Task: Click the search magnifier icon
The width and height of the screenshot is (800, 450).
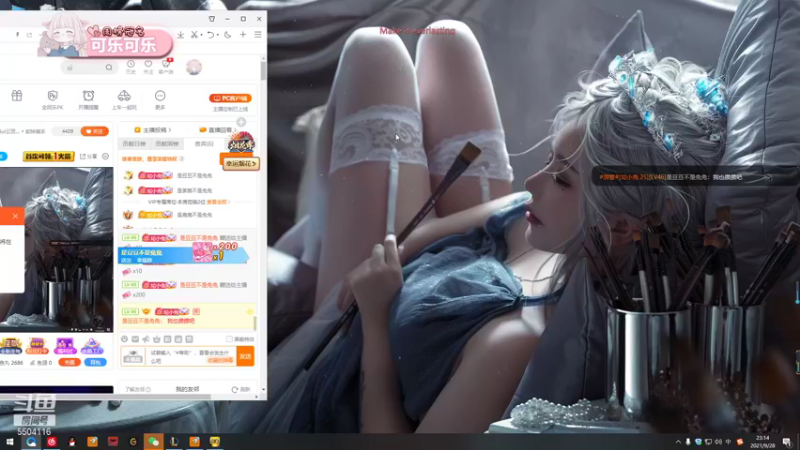Action: [x=109, y=67]
